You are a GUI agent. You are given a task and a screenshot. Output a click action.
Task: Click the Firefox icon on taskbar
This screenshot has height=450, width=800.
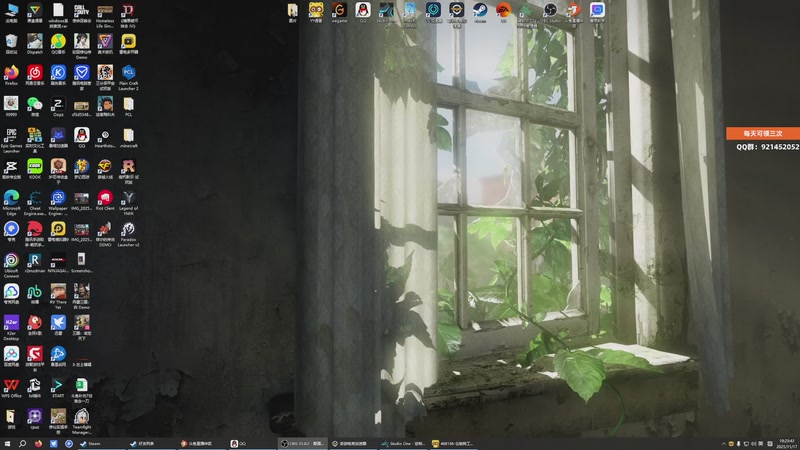pos(38,444)
